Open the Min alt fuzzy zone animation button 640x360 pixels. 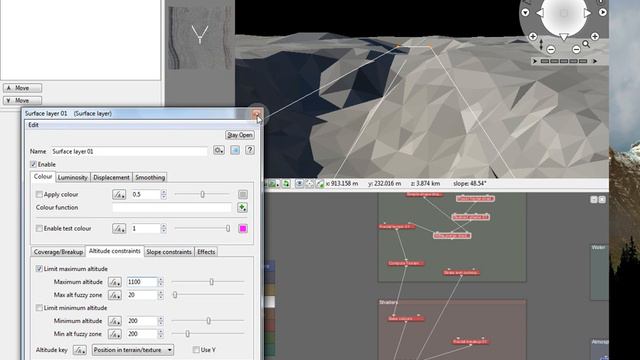point(115,334)
